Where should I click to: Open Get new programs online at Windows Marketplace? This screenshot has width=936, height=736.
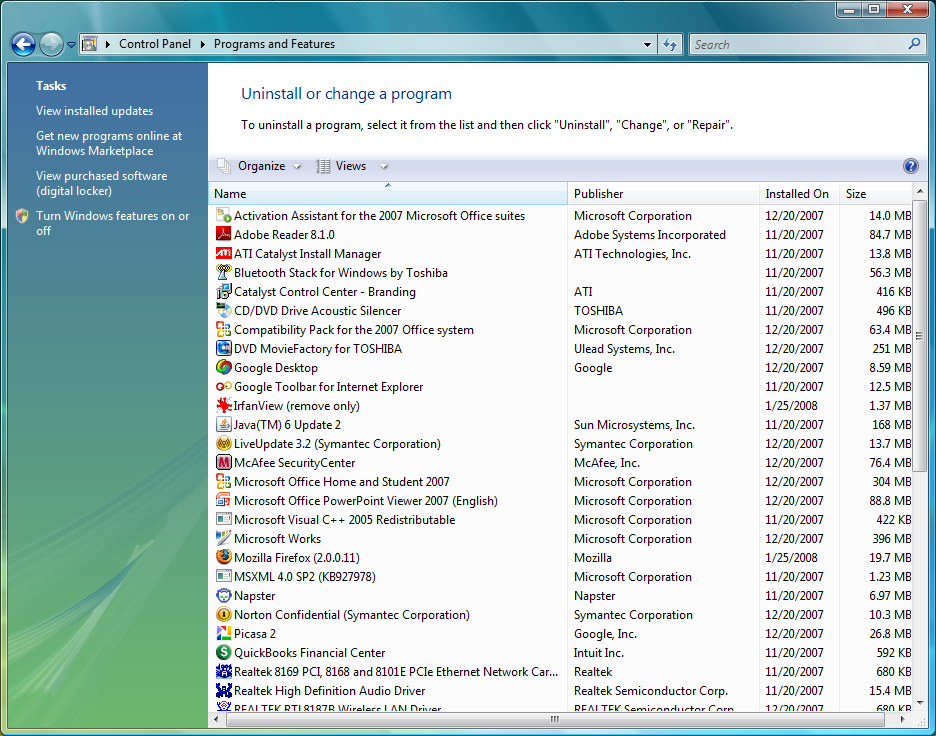pos(109,143)
